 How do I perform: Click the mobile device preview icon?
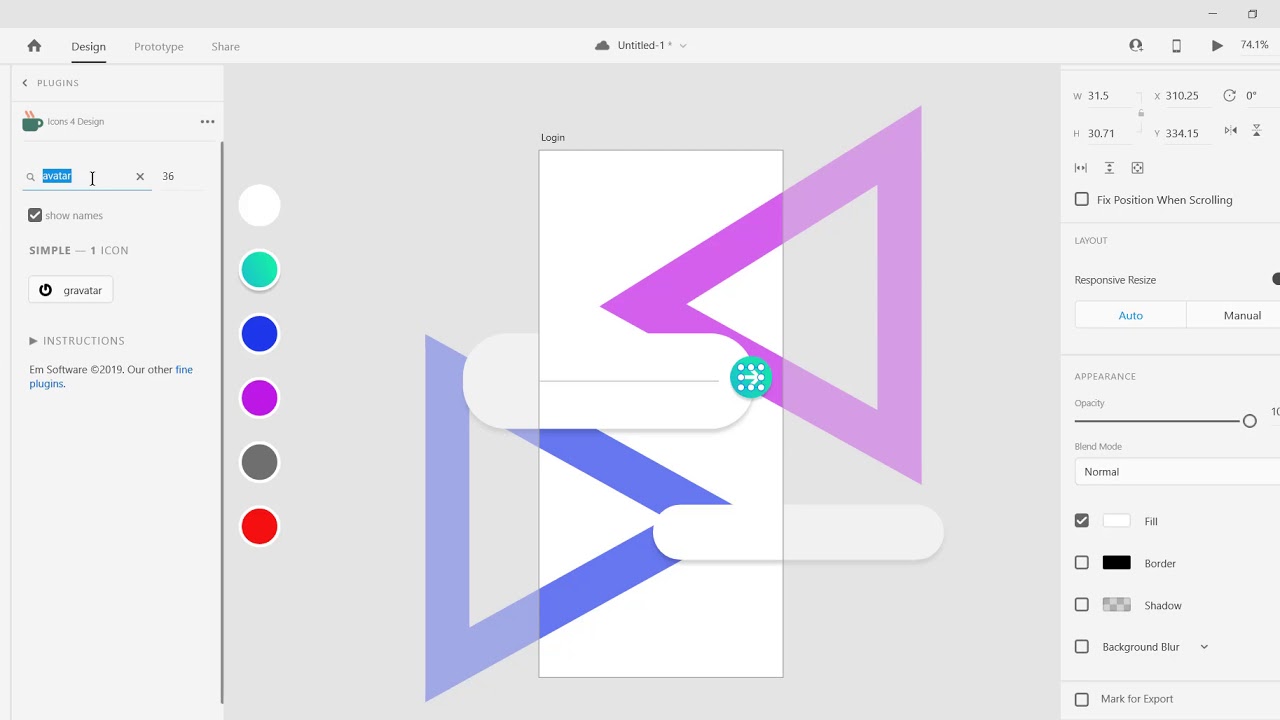click(1176, 46)
